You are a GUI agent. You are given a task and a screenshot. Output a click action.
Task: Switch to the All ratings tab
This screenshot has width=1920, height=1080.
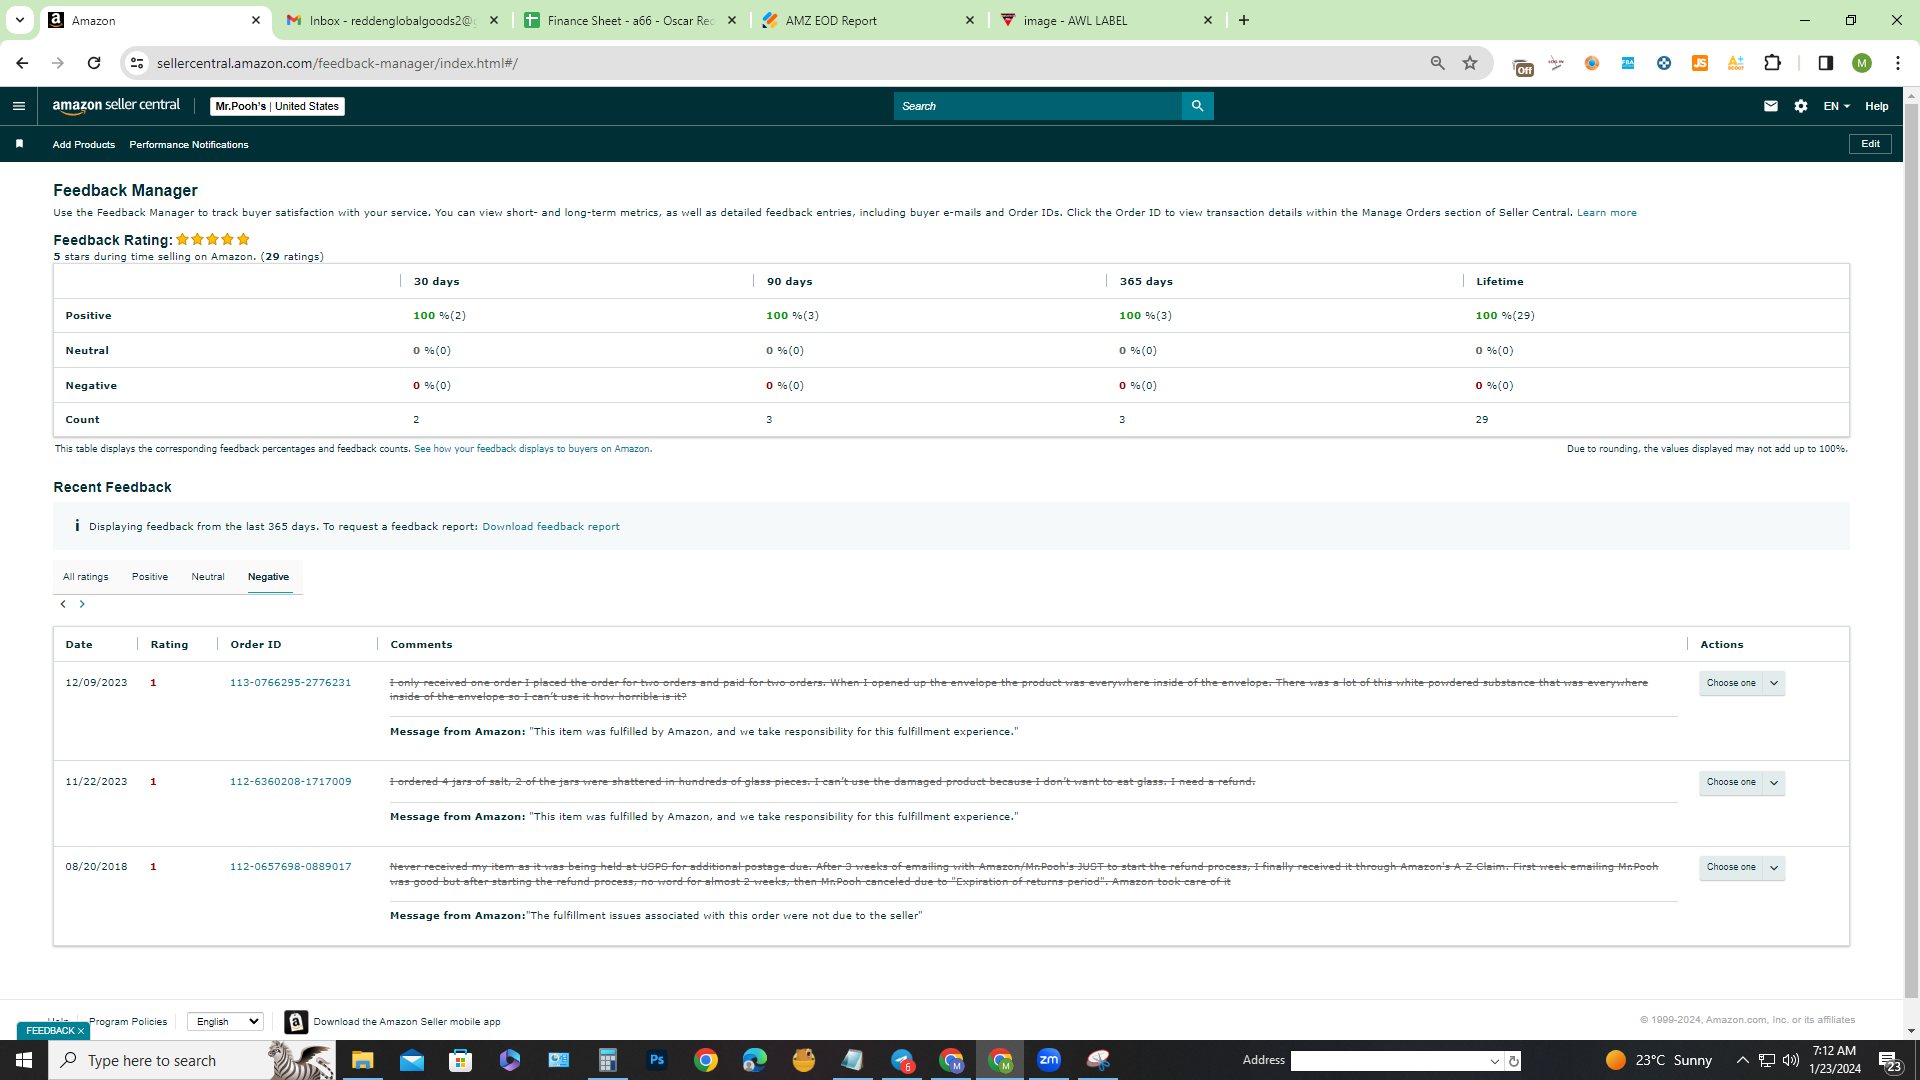pos(86,577)
